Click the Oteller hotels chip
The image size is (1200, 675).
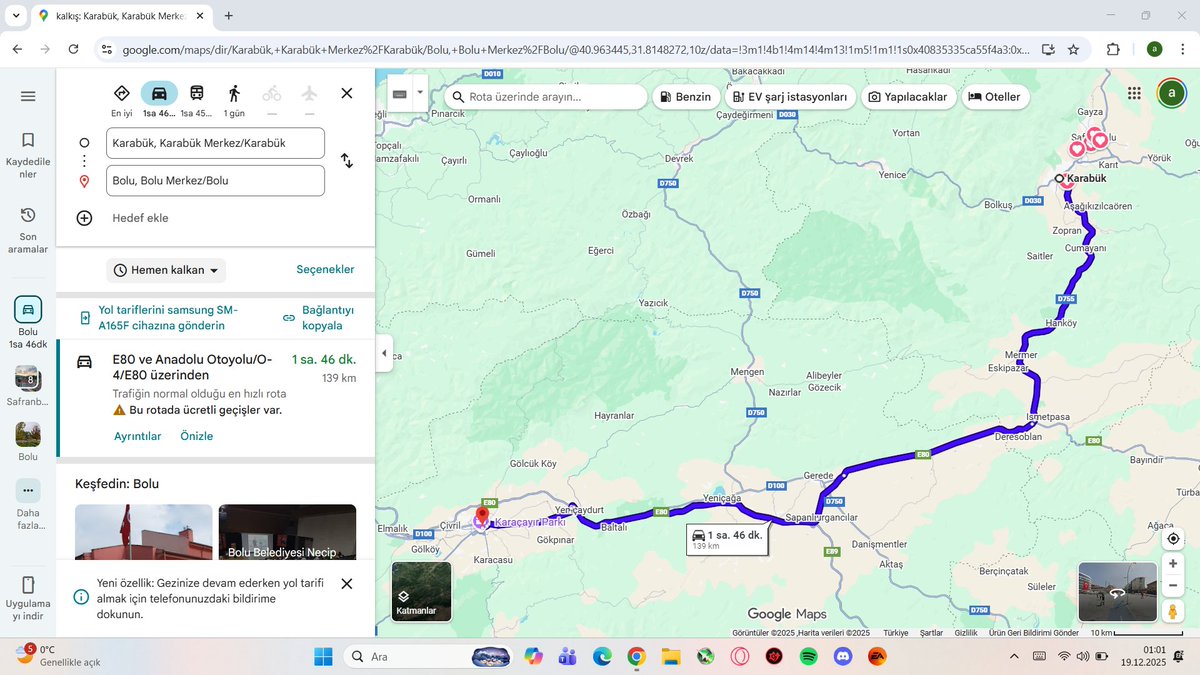point(994,97)
